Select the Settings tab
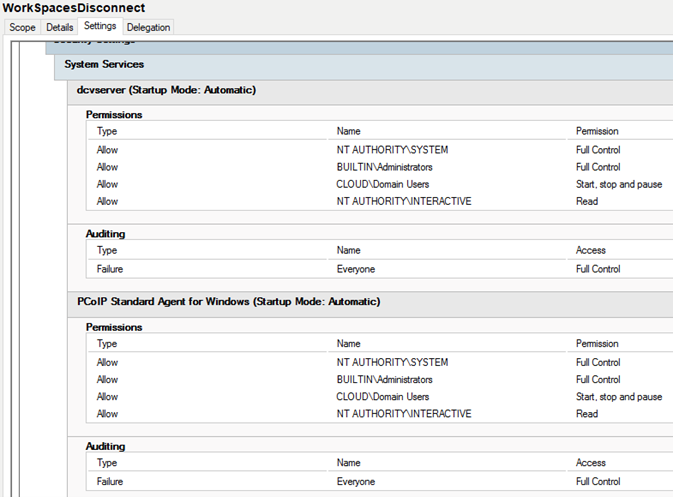The image size is (673, 497). pyautogui.click(x=100, y=26)
